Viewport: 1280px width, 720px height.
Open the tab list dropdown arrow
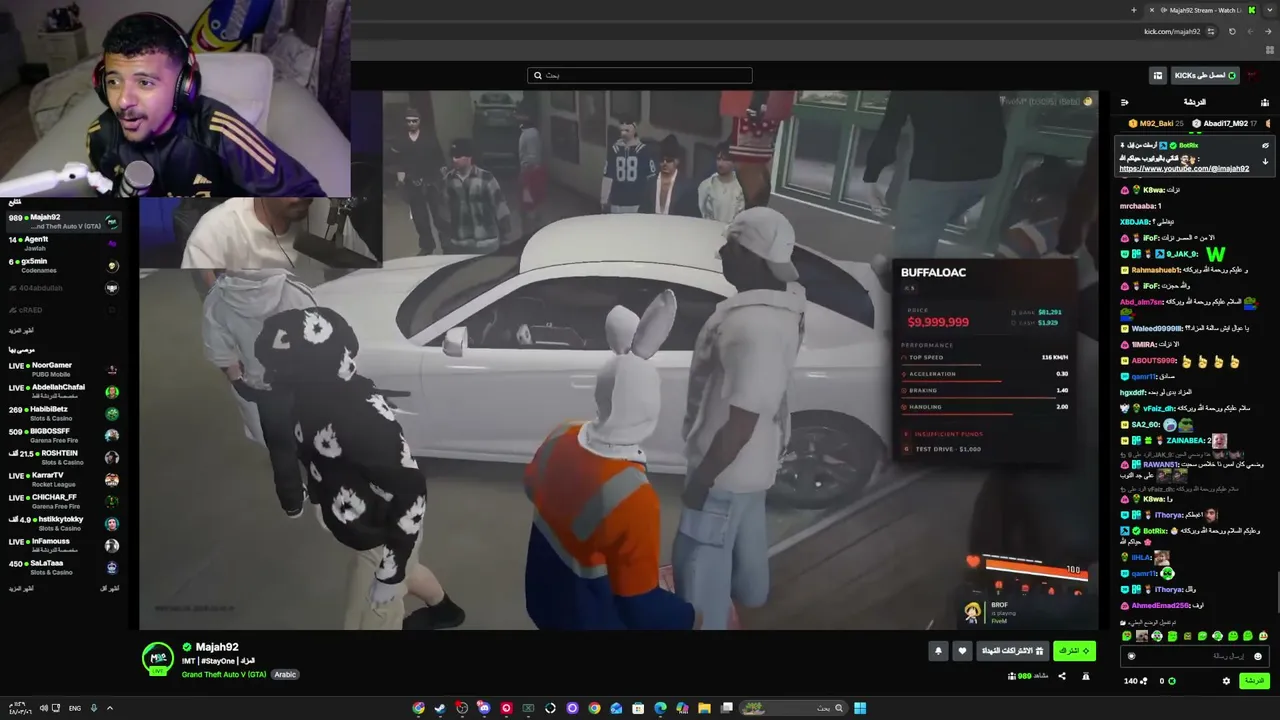pyautogui.click(x=1268, y=10)
